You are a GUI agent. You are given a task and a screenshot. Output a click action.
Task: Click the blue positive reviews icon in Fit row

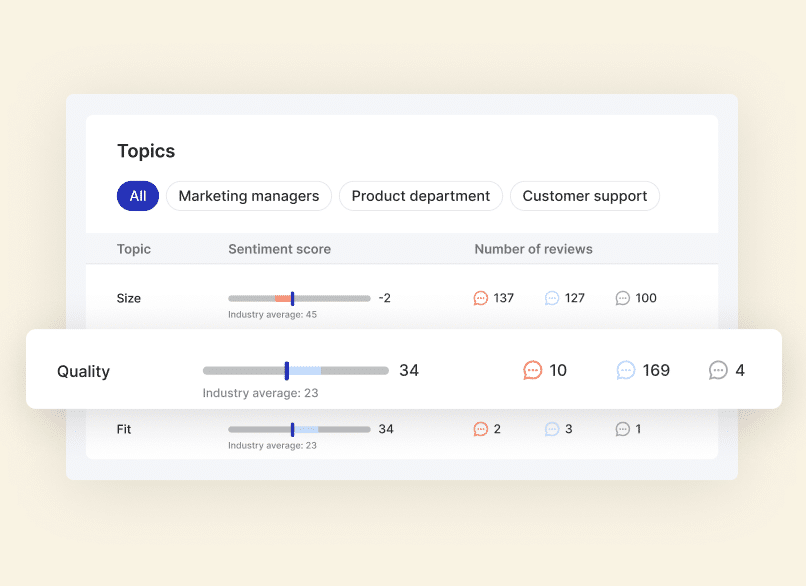[552, 429]
